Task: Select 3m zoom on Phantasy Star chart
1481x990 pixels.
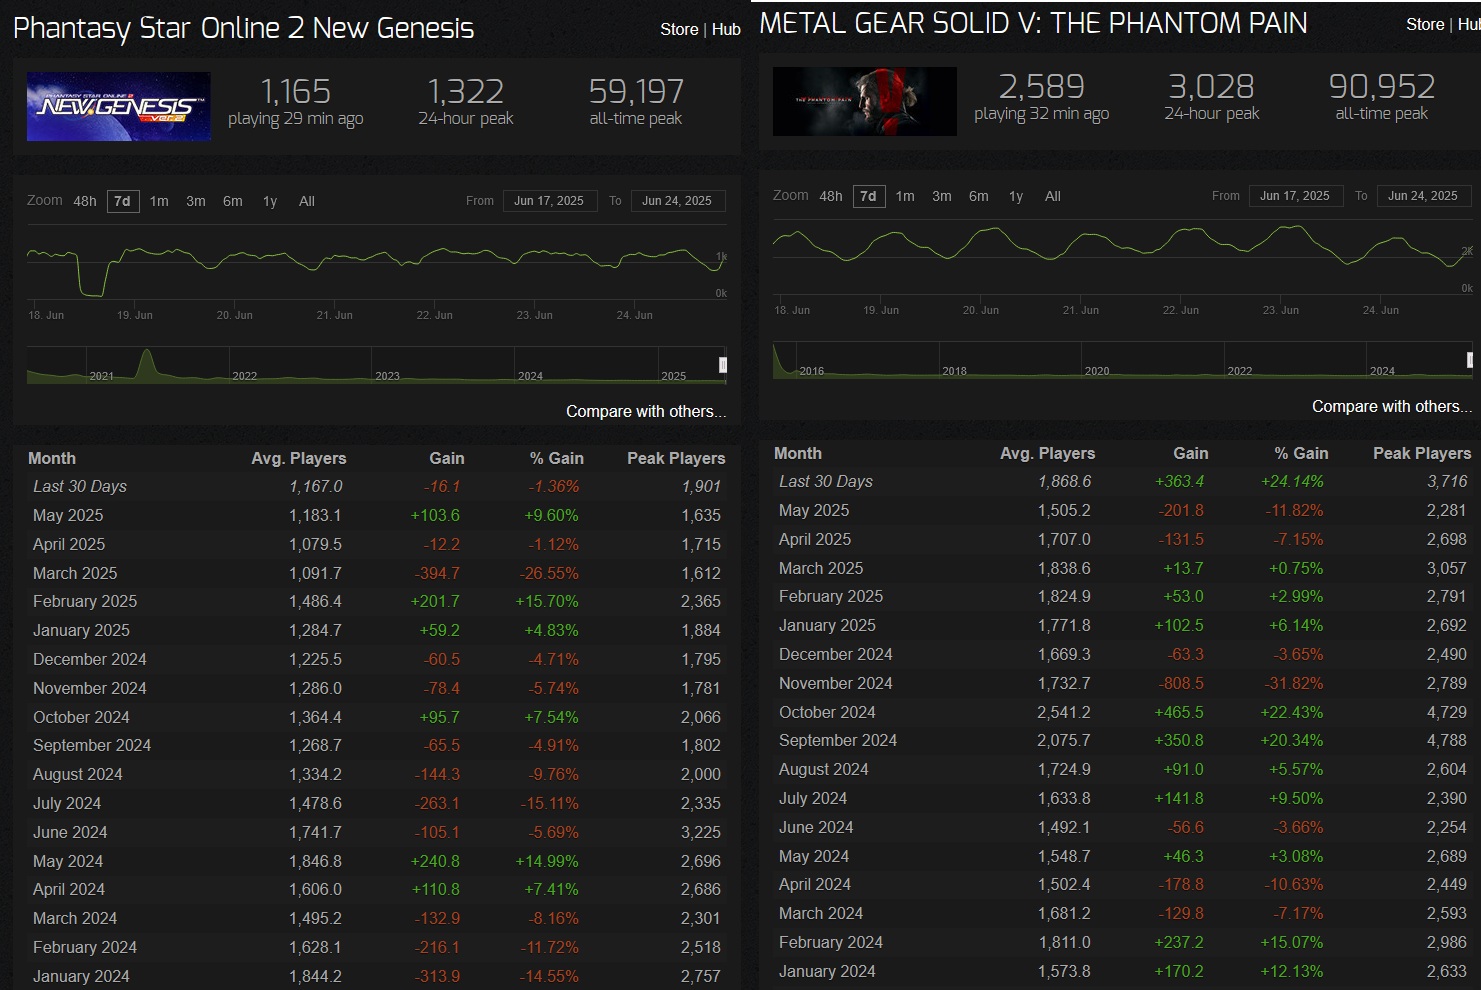Action: [x=196, y=201]
